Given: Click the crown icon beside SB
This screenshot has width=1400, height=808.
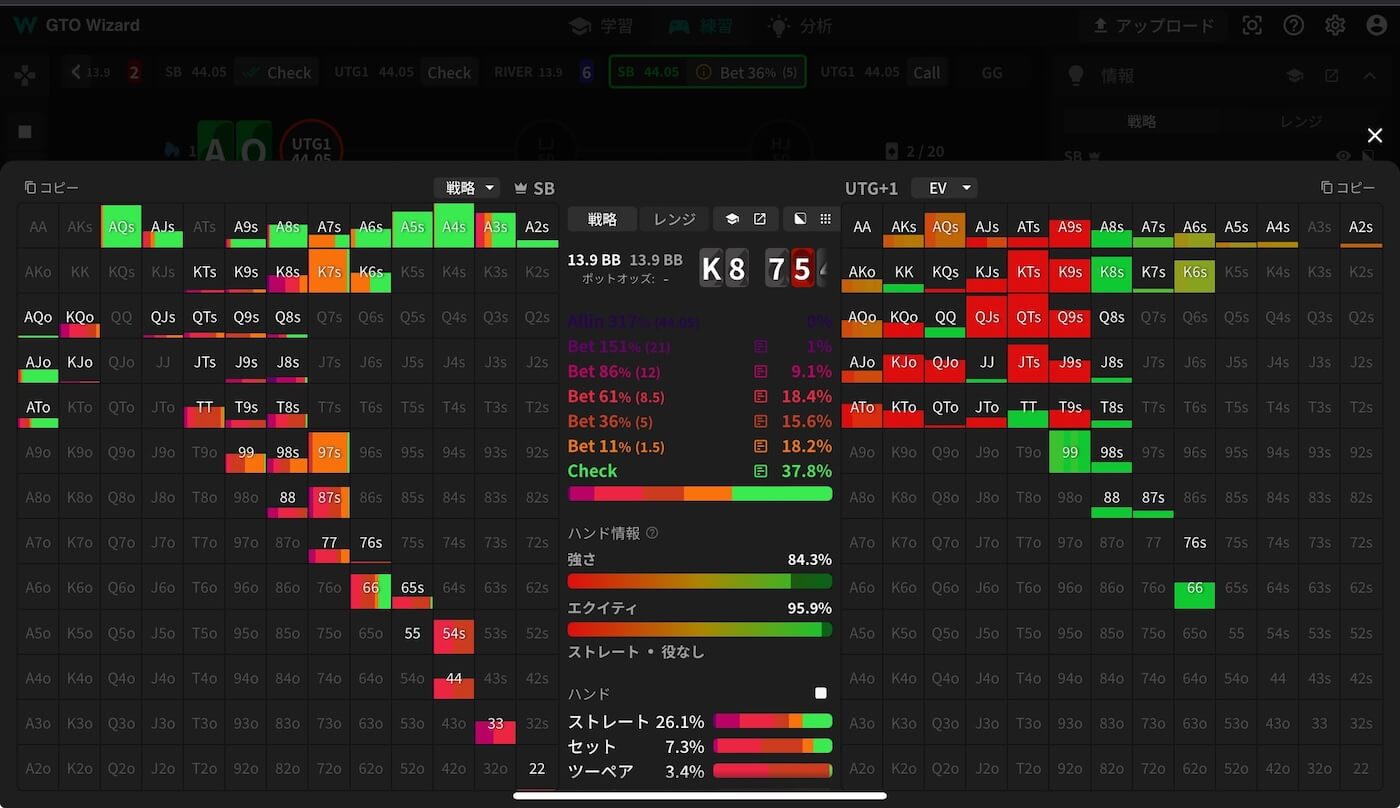Looking at the screenshot, I should pyautogui.click(x=520, y=188).
